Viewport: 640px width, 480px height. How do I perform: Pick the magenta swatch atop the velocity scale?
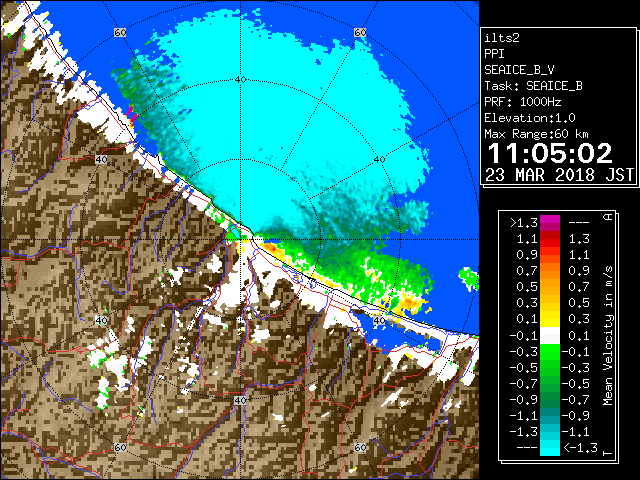(x=550, y=223)
